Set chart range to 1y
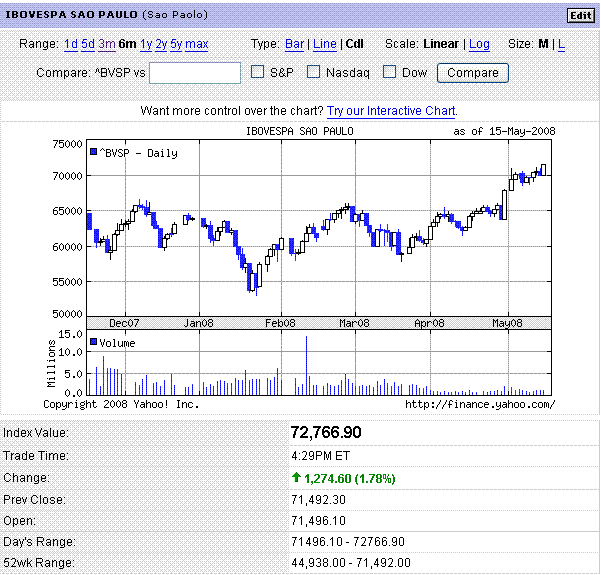601x575 pixels. (147, 44)
